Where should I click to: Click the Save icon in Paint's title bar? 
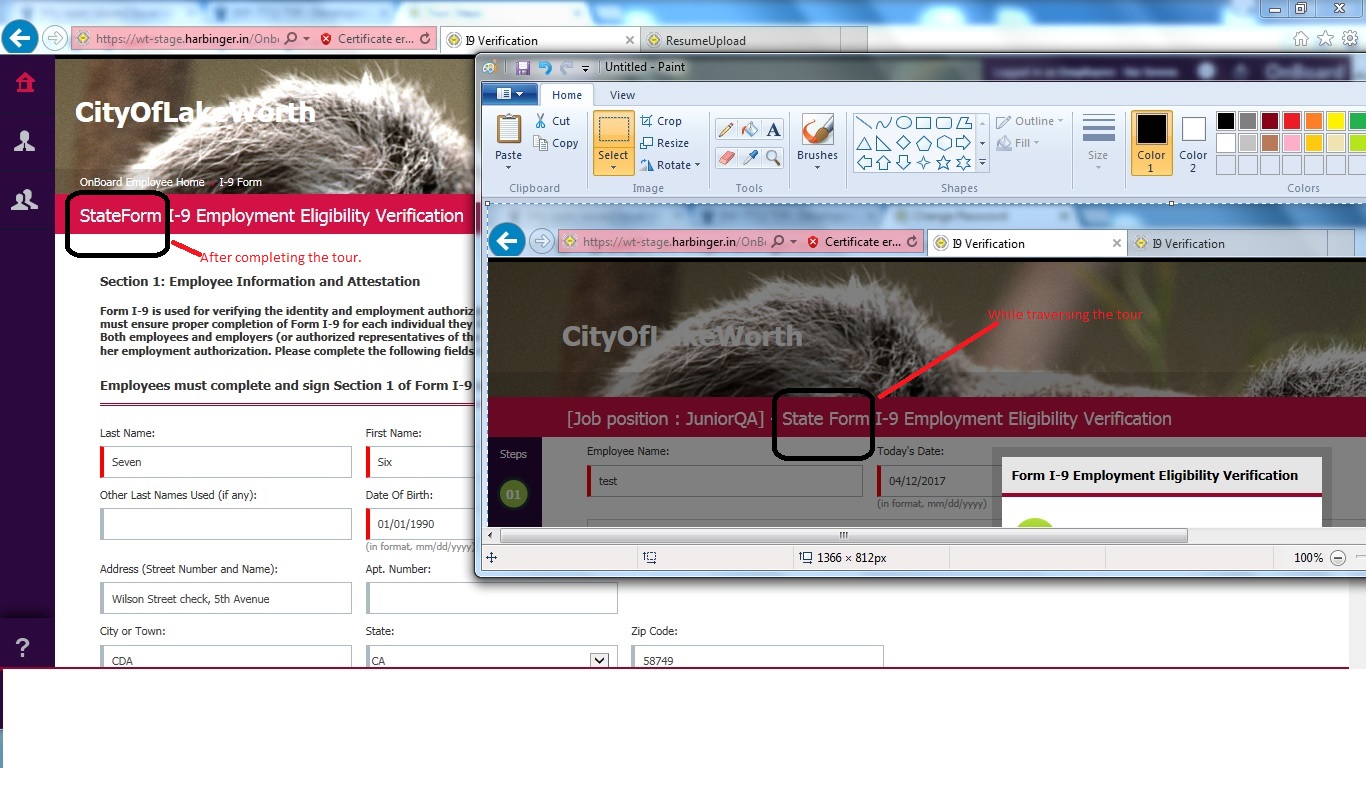(x=522, y=67)
